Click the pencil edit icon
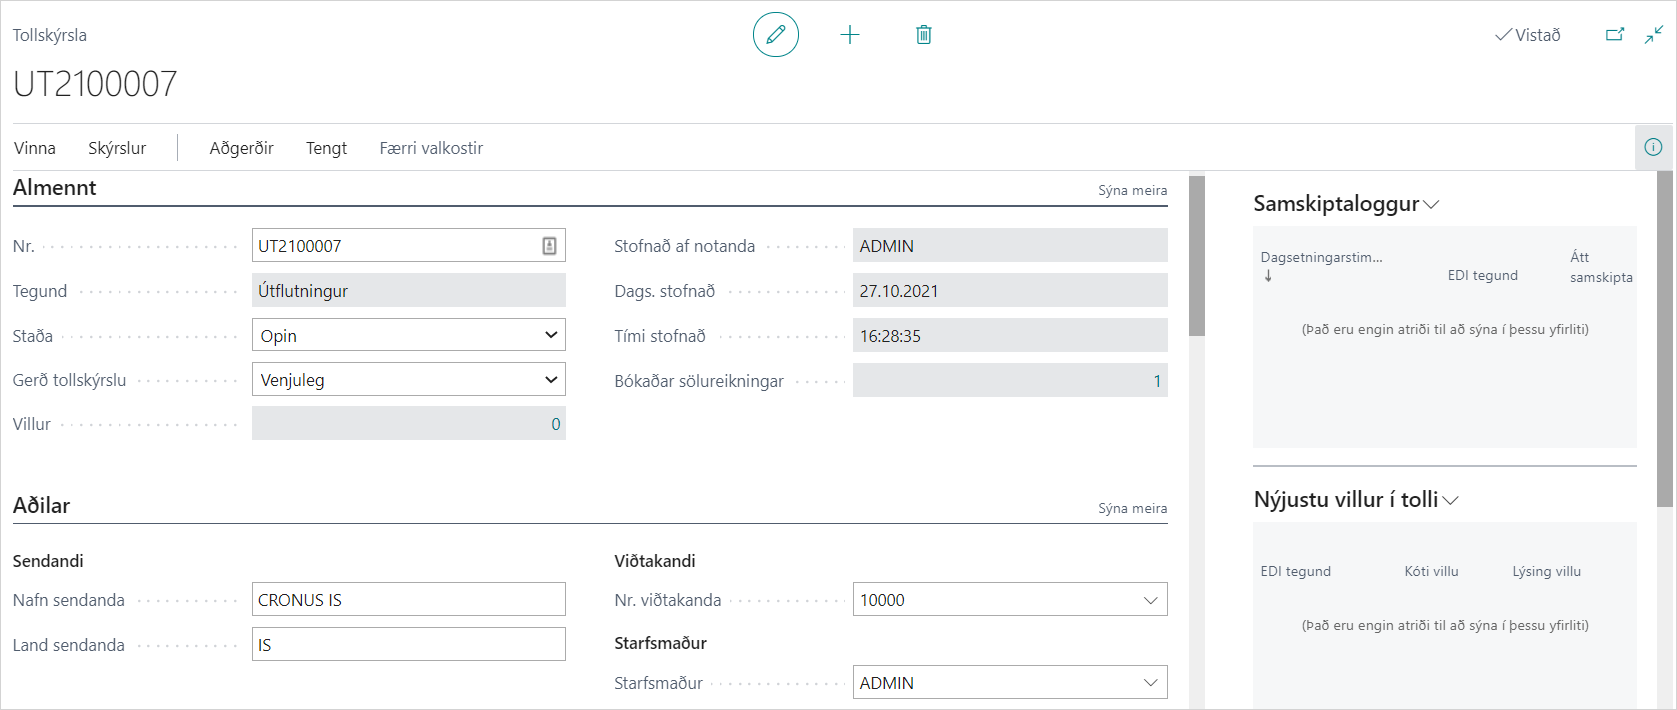 pyautogui.click(x=775, y=35)
